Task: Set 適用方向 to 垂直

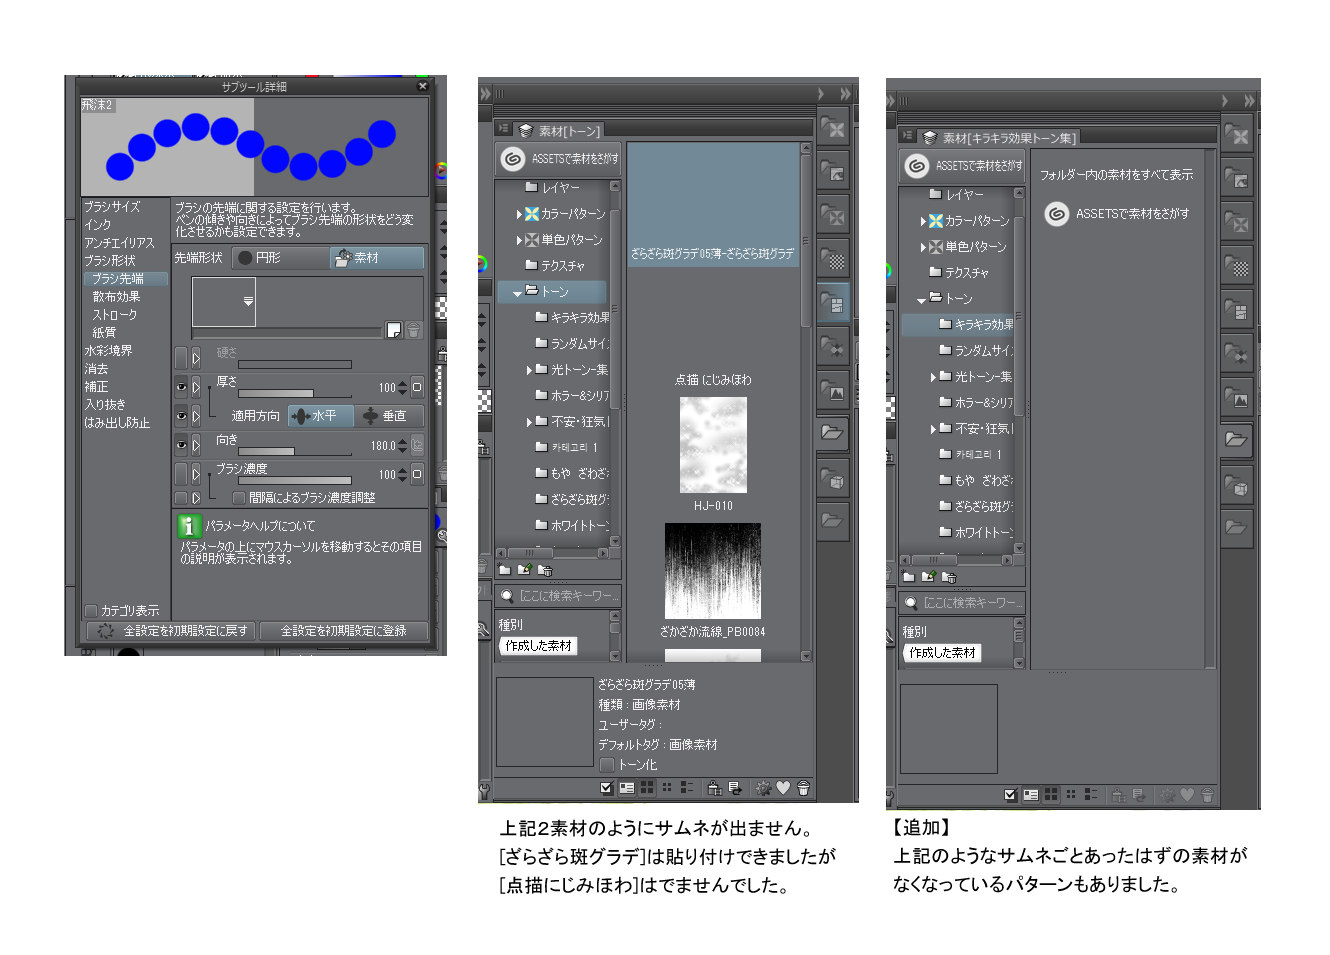Action: click(x=389, y=416)
